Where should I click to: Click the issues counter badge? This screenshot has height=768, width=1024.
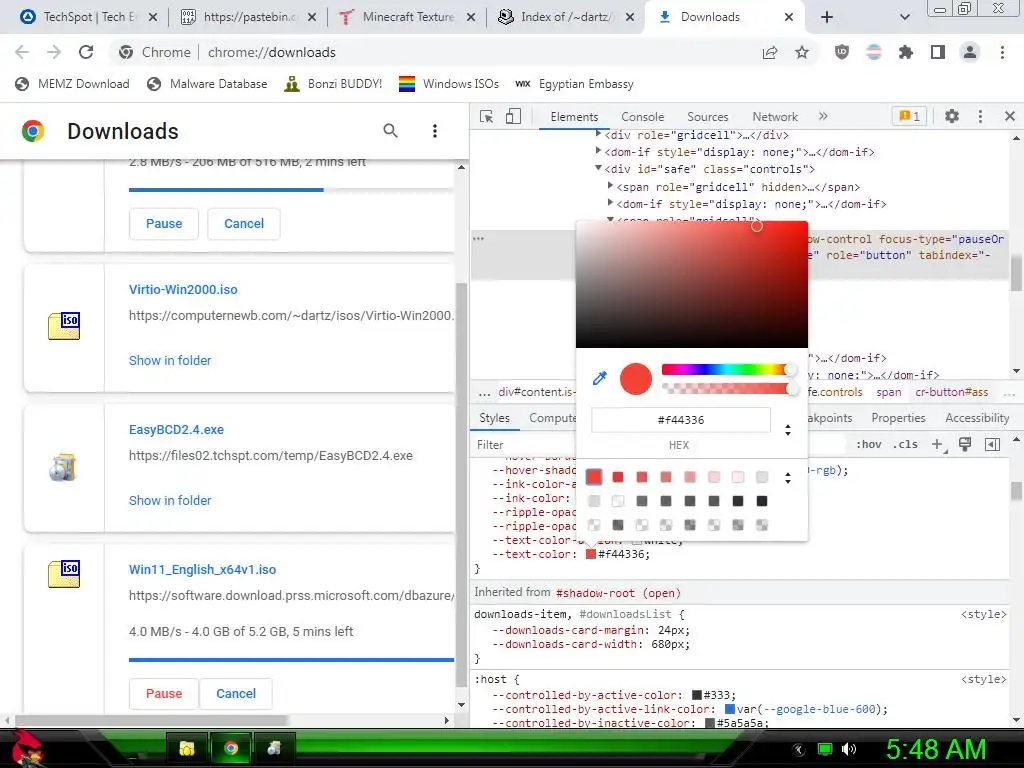pyautogui.click(x=909, y=116)
